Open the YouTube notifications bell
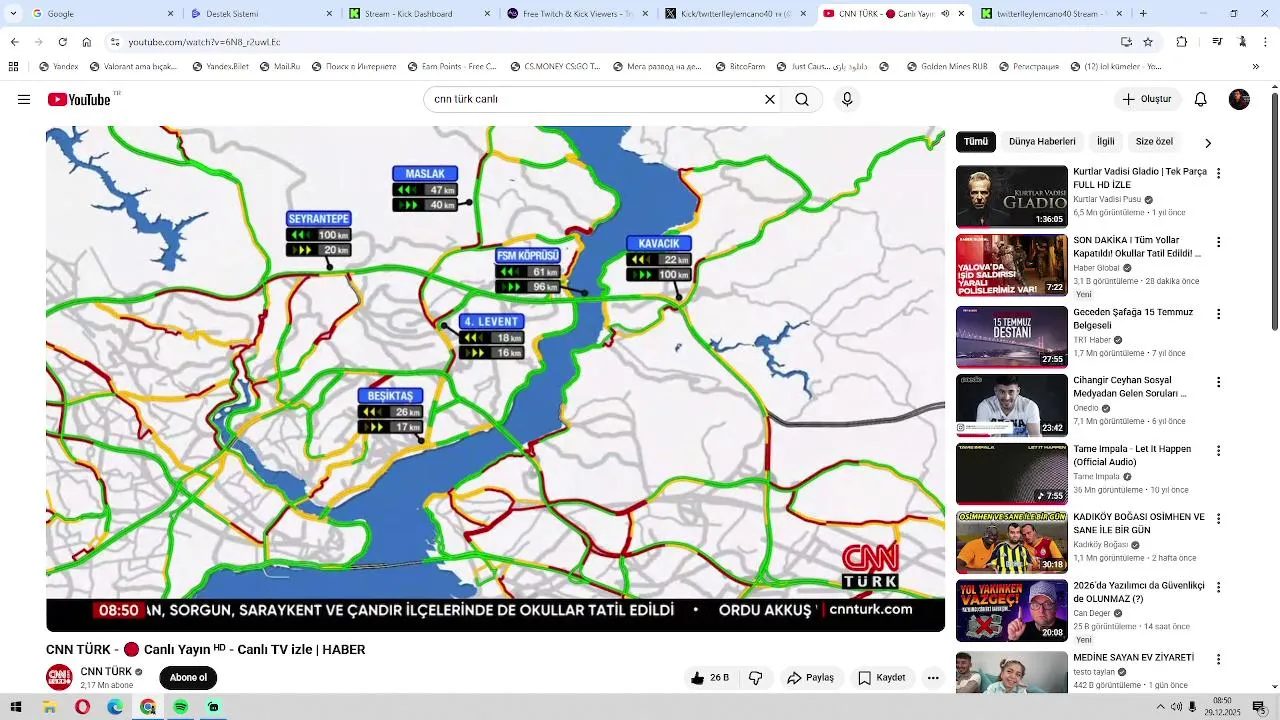The height and width of the screenshot is (720, 1280). pyautogui.click(x=1201, y=99)
